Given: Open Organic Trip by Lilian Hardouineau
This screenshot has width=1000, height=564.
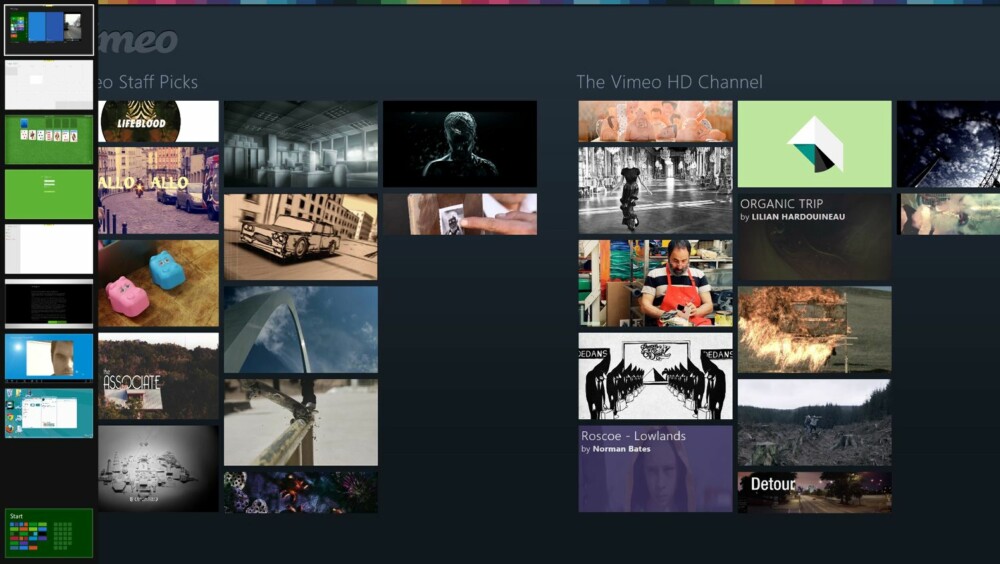Looking at the screenshot, I should point(814,237).
